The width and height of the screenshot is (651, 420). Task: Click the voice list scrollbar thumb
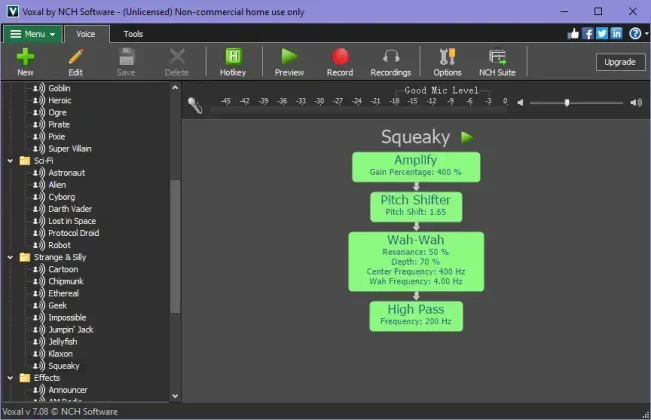(175, 247)
